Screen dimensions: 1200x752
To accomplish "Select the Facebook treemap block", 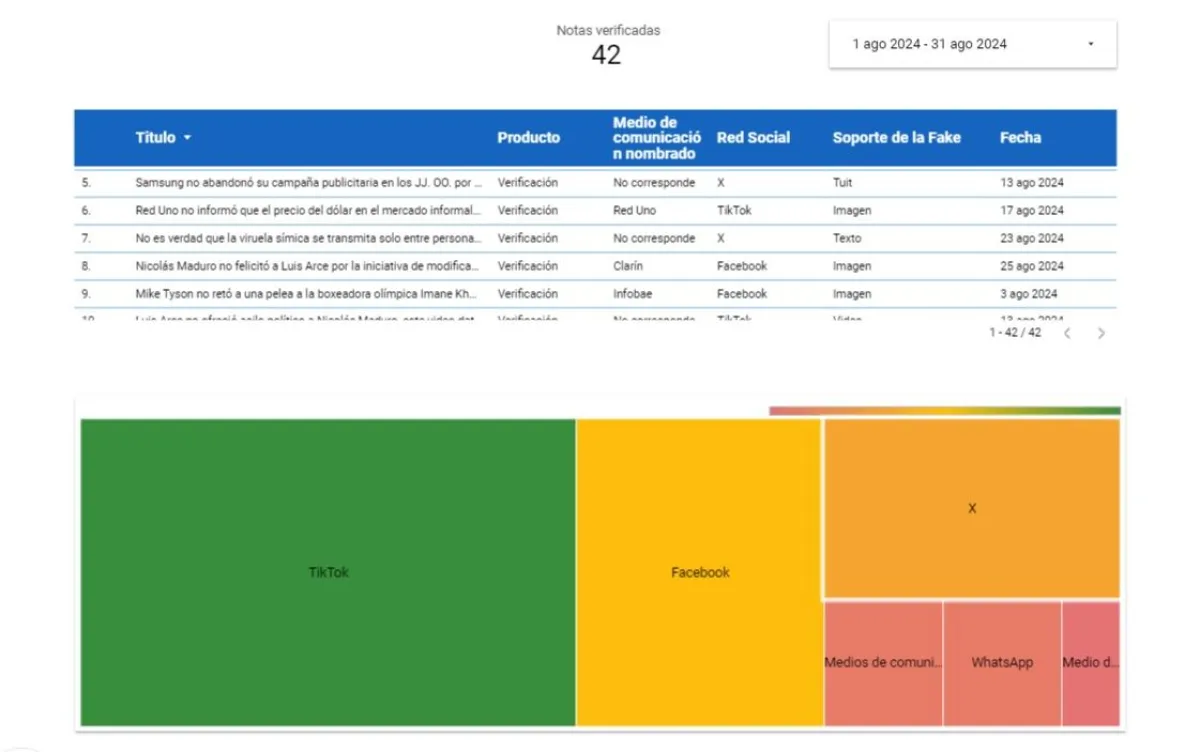I will pyautogui.click(x=700, y=572).
